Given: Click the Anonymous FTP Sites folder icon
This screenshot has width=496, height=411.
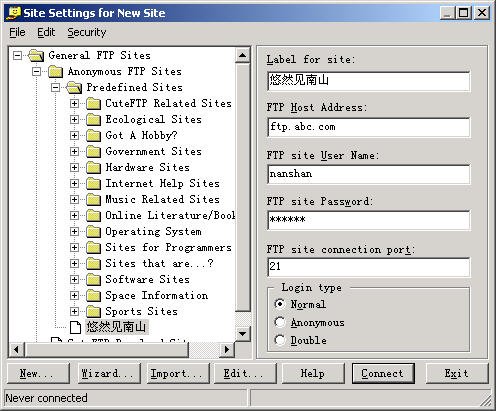Looking at the screenshot, I should pyautogui.click(x=55, y=71).
